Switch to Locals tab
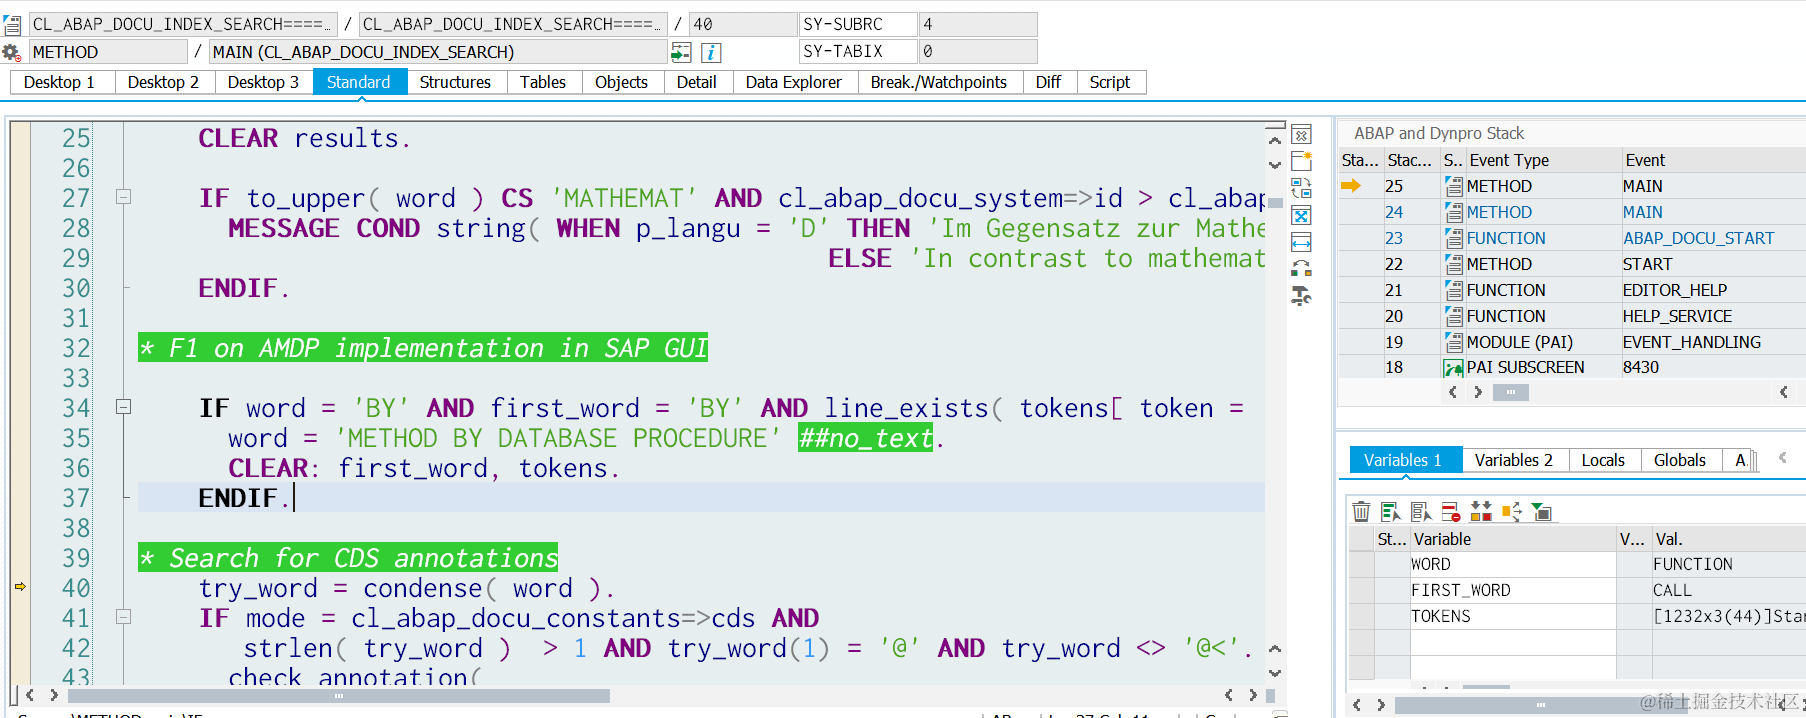The height and width of the screenshot is (718, 1806). [1603, 460]
